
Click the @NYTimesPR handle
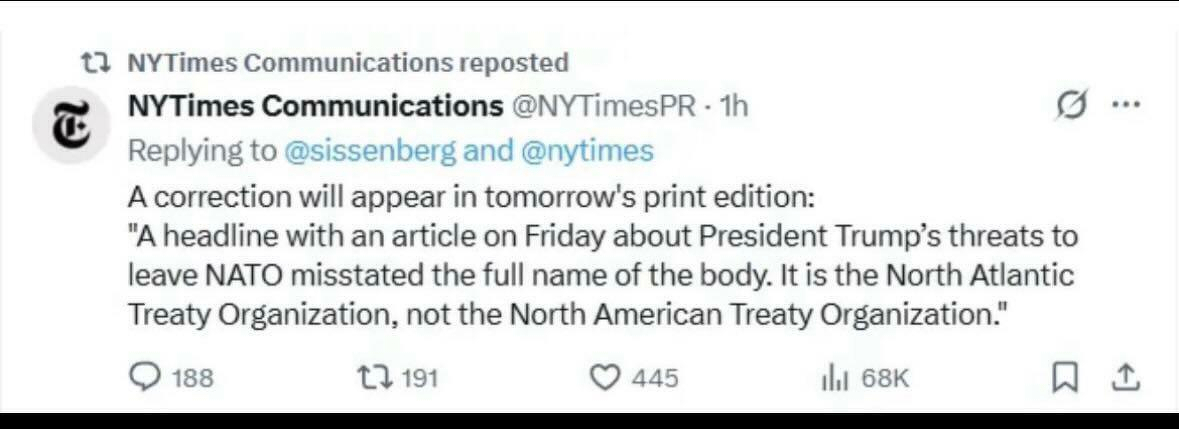point(604,106)
